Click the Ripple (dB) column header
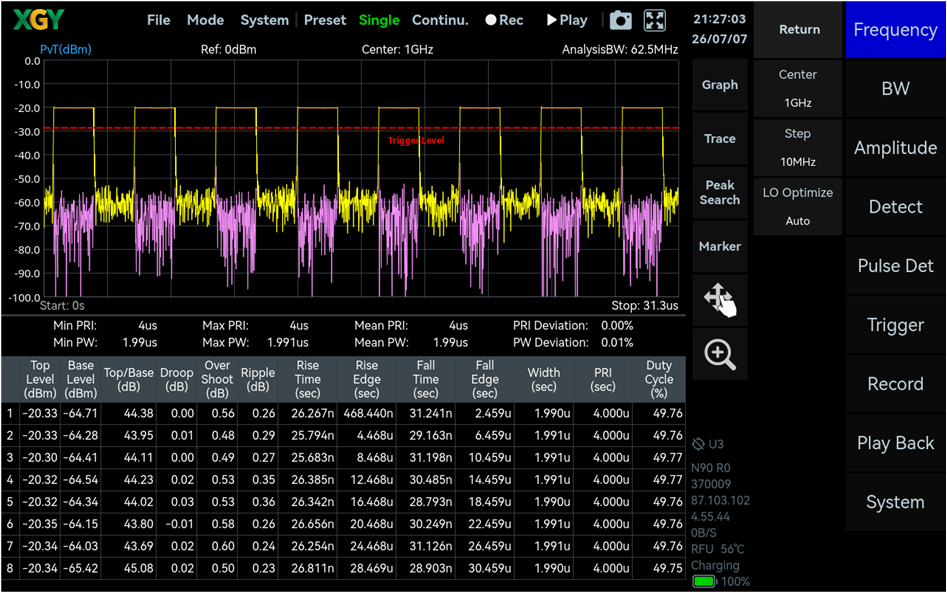Screen dimensions: 947x593 click(x=258, y=379)
